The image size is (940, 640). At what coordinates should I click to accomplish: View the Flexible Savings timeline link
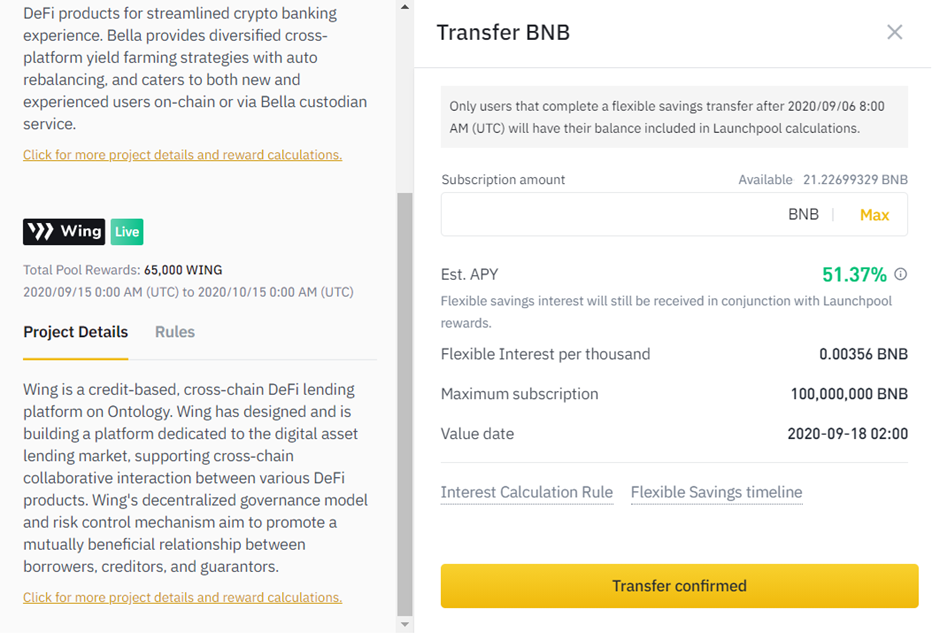716,492
